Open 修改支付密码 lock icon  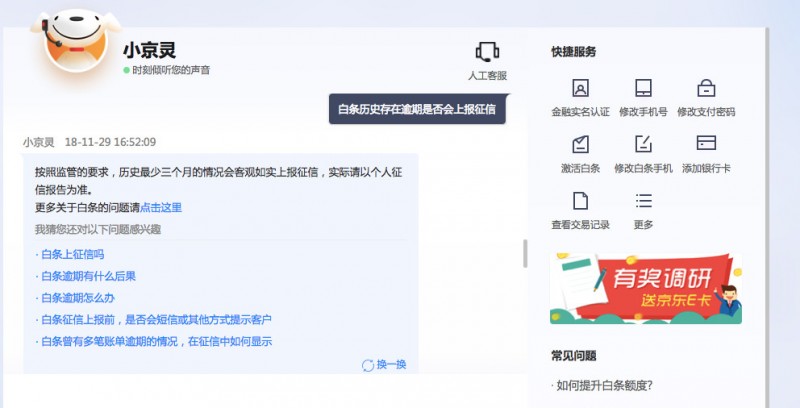(x=706, y=88)
